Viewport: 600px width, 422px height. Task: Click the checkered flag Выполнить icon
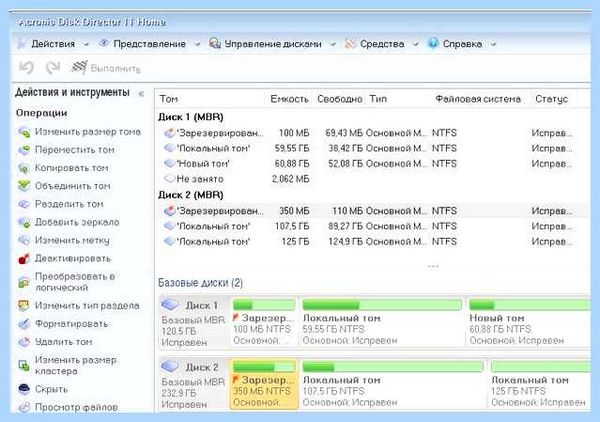[79, 68]
